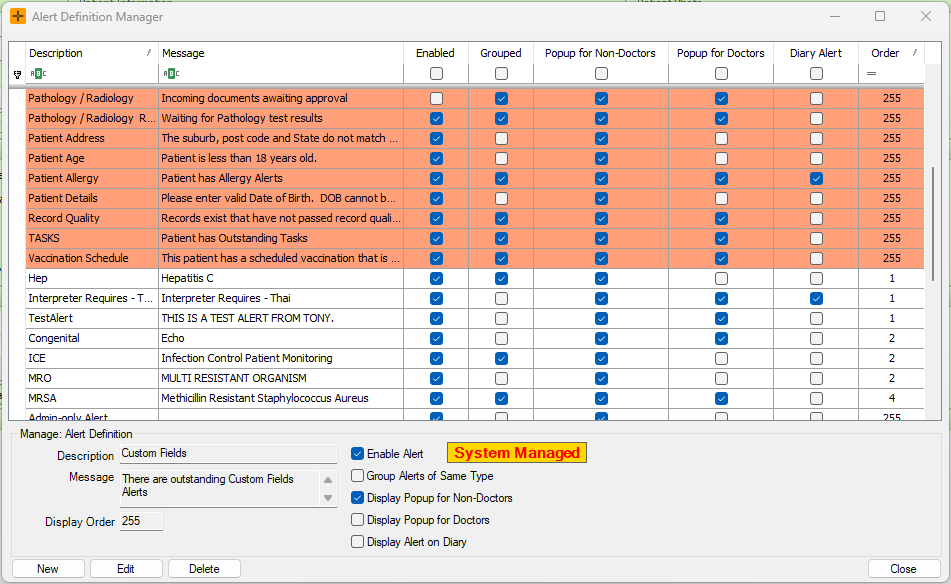Click the Popup for Non-Doctors column header
Screen dimensions: 951x584
coord(600,53)
